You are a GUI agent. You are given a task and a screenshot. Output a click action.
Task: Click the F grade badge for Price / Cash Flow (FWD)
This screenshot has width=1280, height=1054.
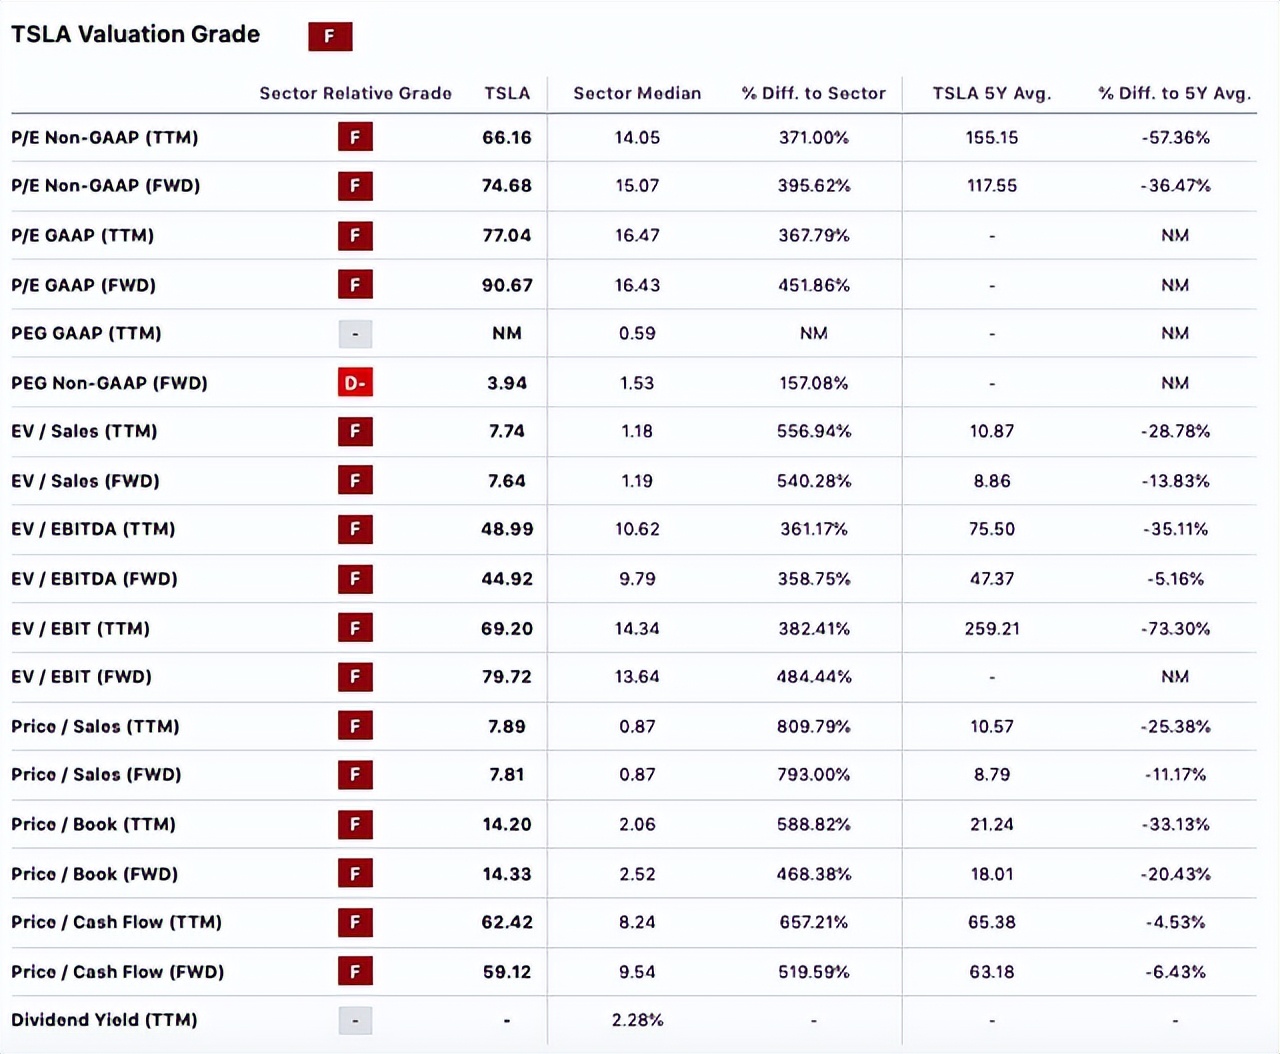pos(355,972)
